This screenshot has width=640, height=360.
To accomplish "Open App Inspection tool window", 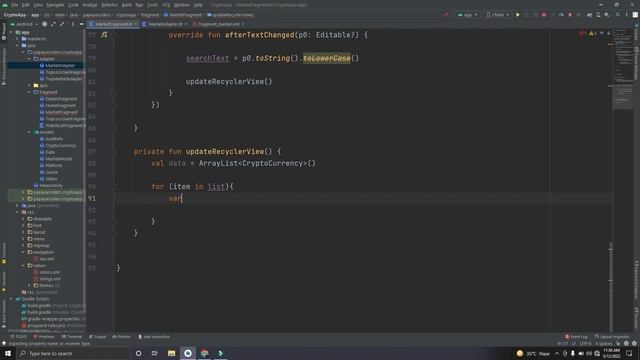I will (x=154, y=337).
